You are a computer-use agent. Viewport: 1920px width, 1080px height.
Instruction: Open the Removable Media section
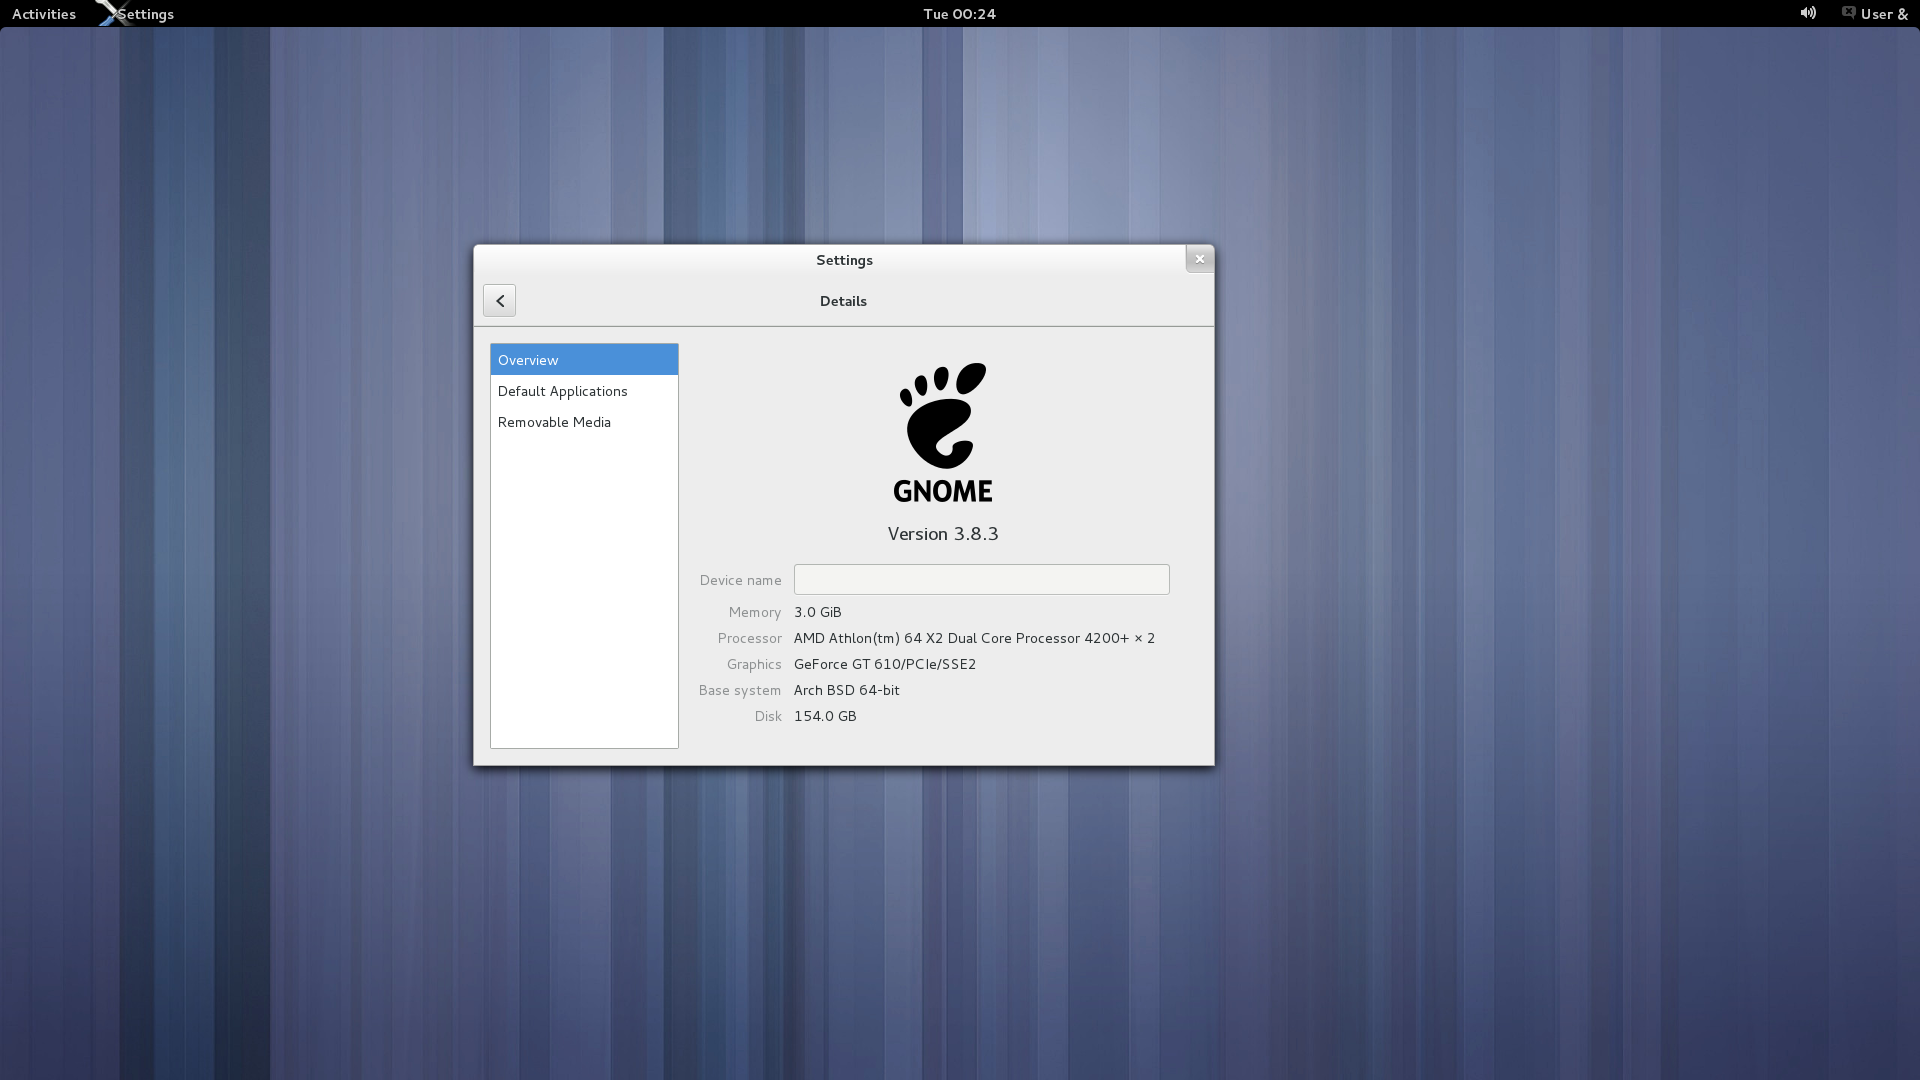click(x=584, y=422)
